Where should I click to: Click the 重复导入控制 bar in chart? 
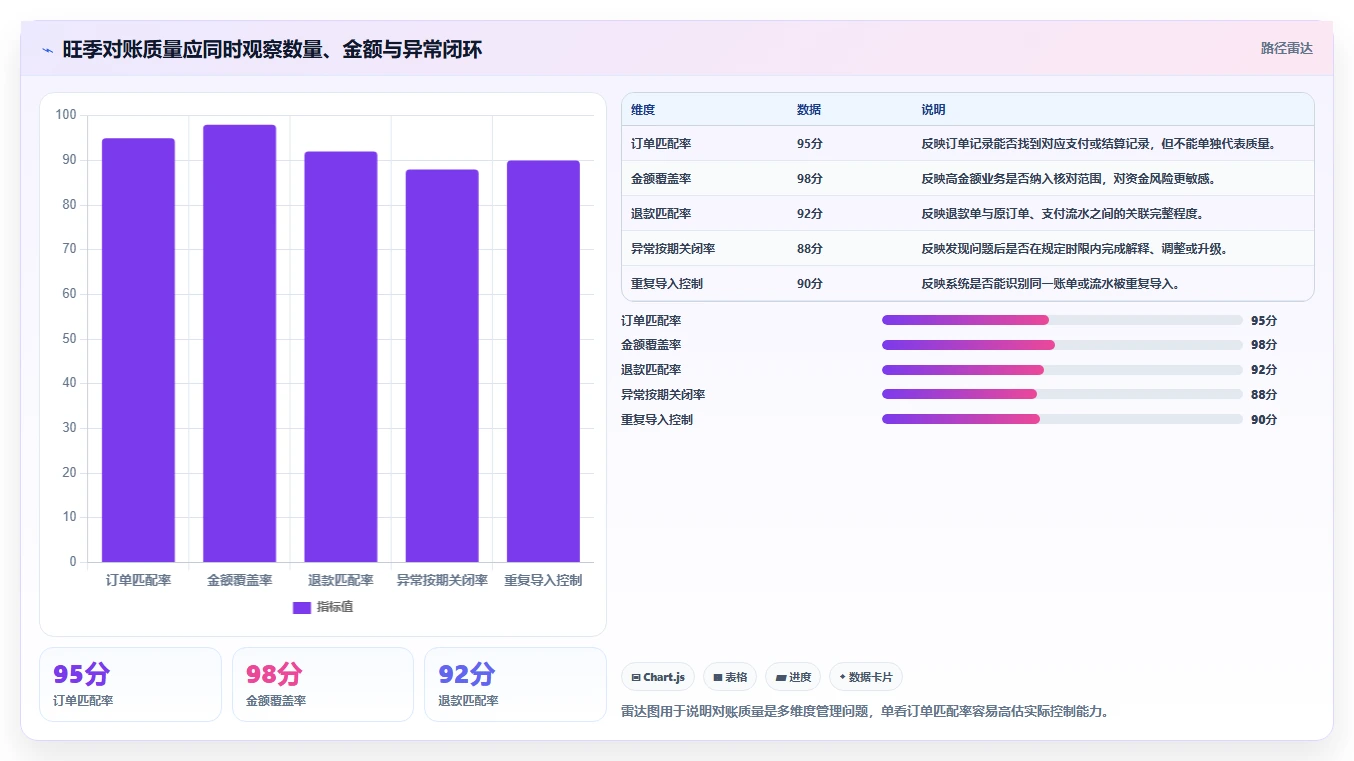pyautogui.click(x=543, y=361)
